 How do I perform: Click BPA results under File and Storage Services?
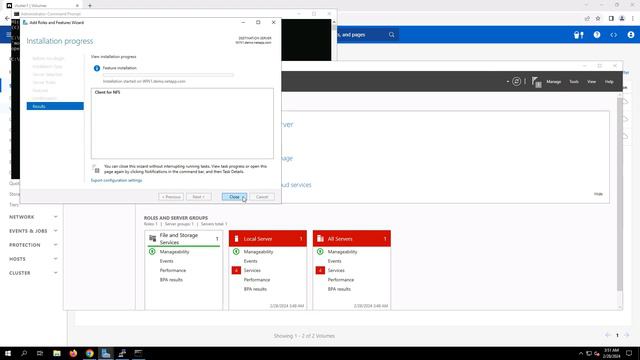(x=171, y=280)
